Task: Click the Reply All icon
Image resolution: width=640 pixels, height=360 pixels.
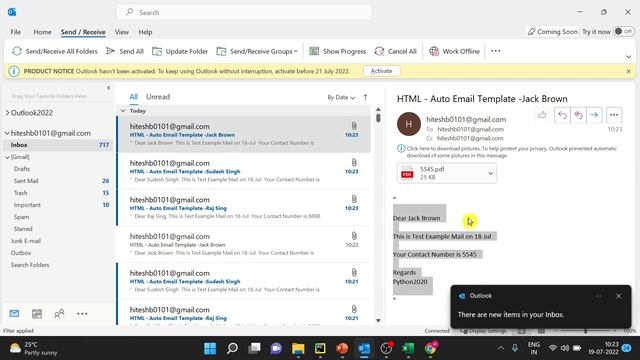Action: (x=578, y=115)
